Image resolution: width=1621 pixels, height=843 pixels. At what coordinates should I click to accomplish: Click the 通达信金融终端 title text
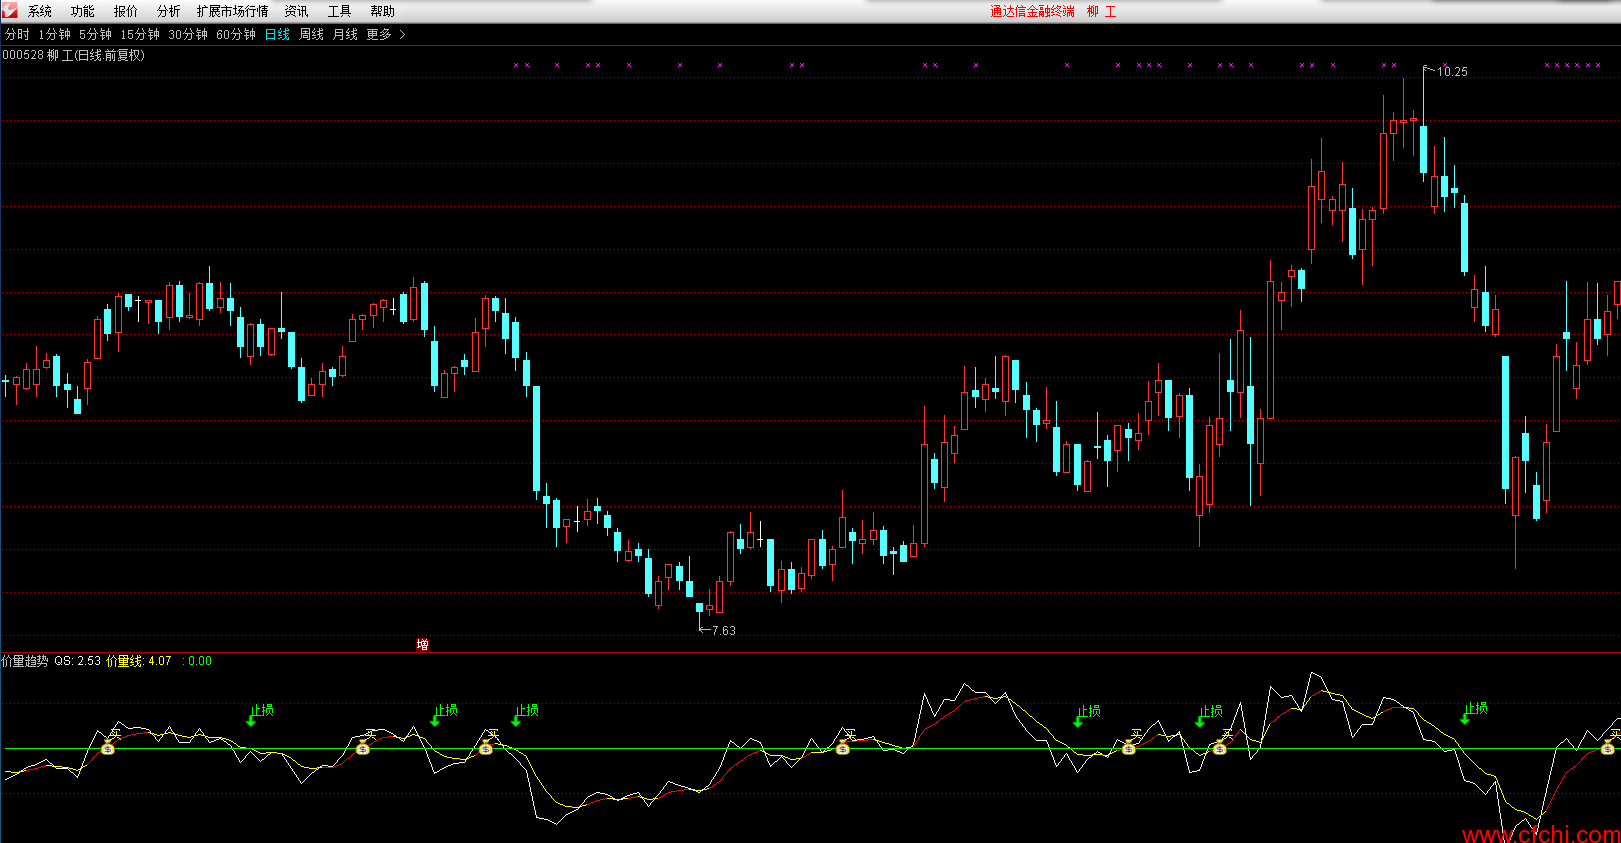(1032, 11)
